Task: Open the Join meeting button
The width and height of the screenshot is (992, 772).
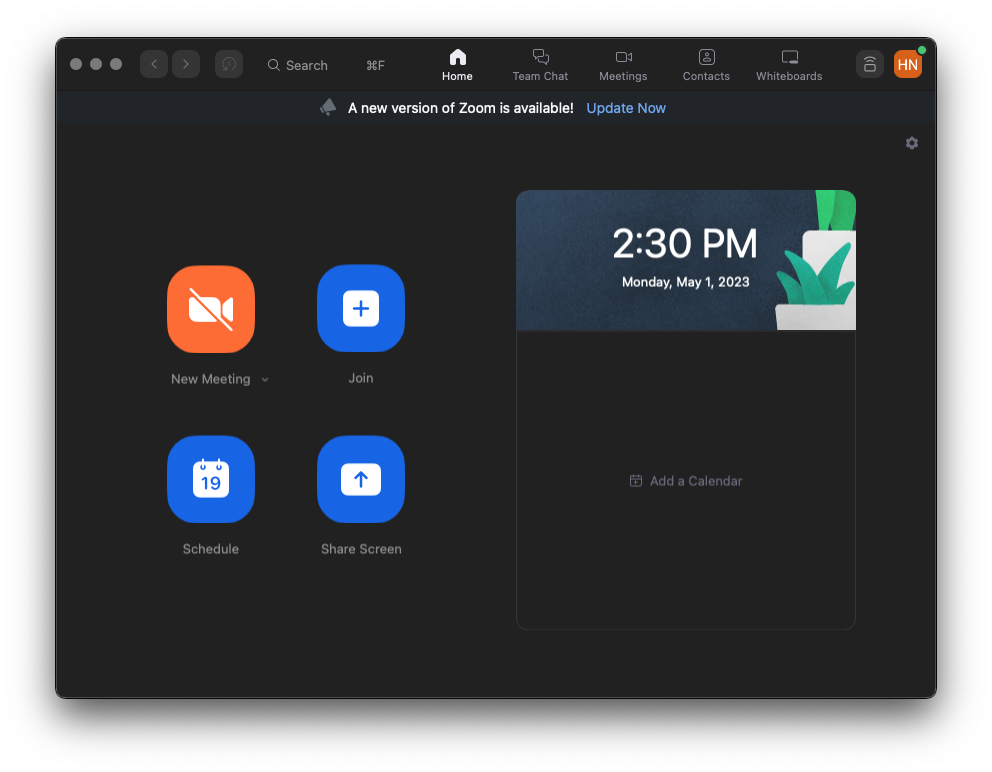Action: (x=361, y=308)
